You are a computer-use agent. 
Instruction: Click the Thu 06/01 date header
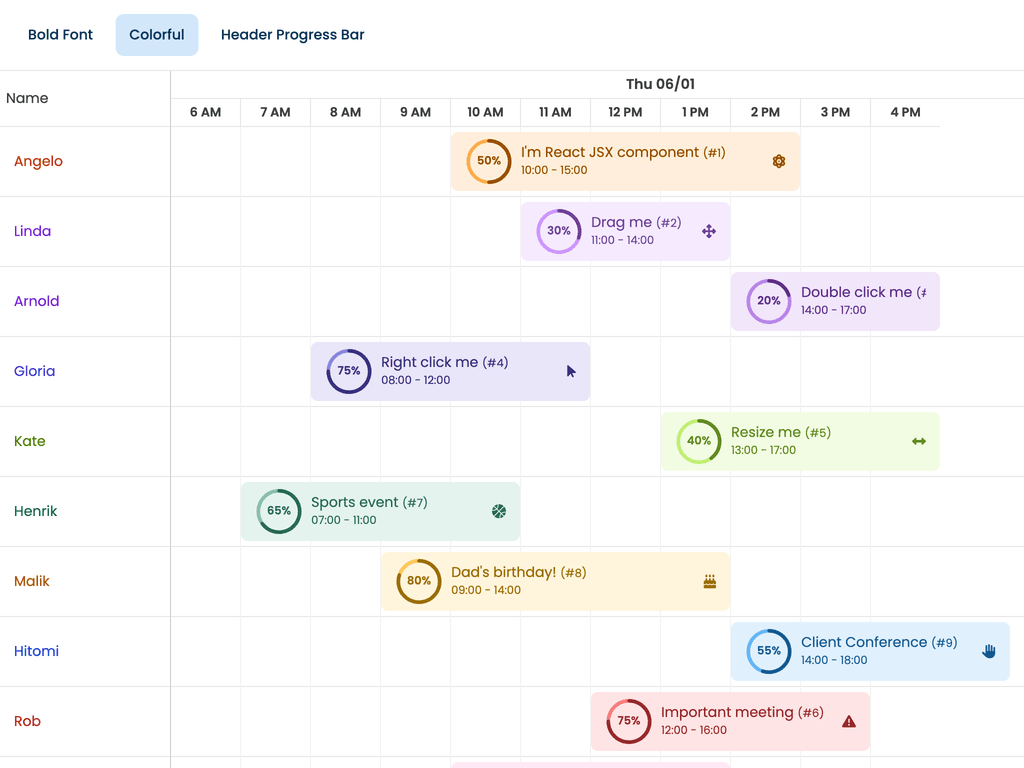pyautogui.click(x=660, y=84)
